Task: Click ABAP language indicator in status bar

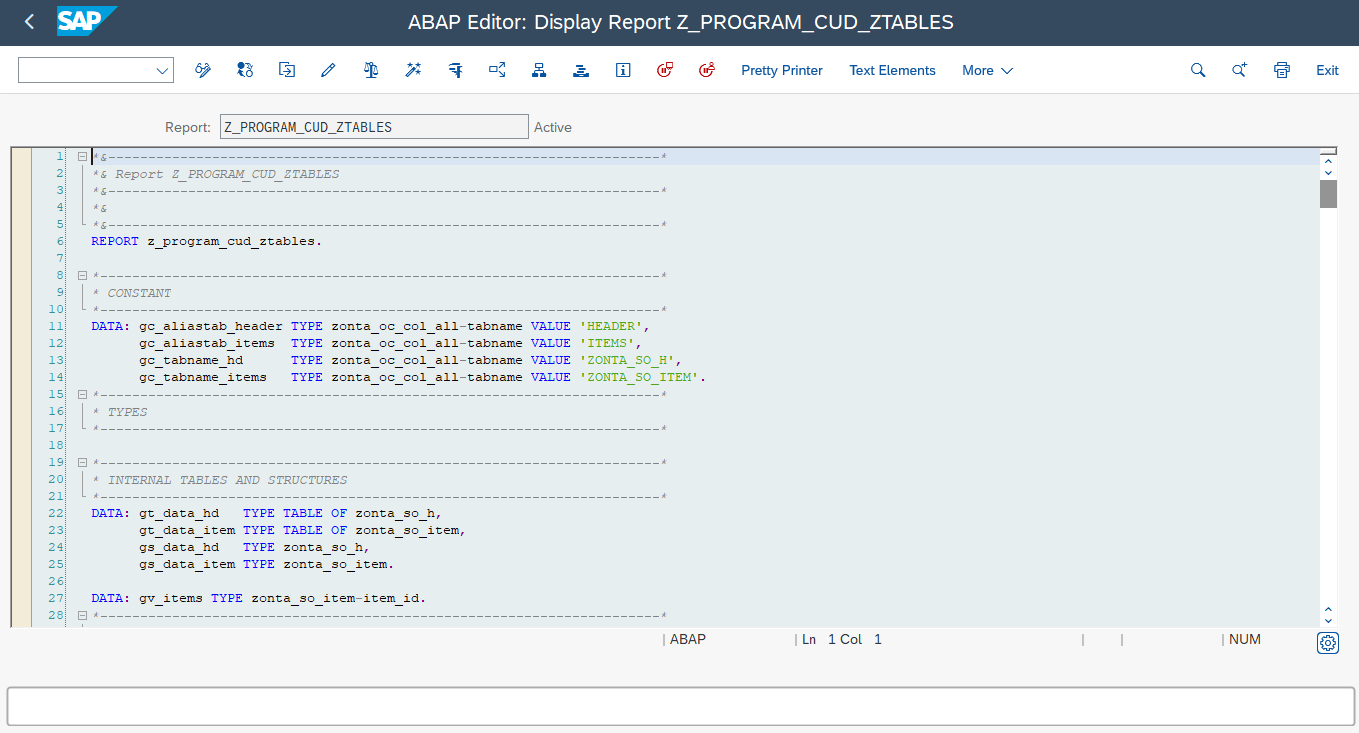Action: pos(688,639)
